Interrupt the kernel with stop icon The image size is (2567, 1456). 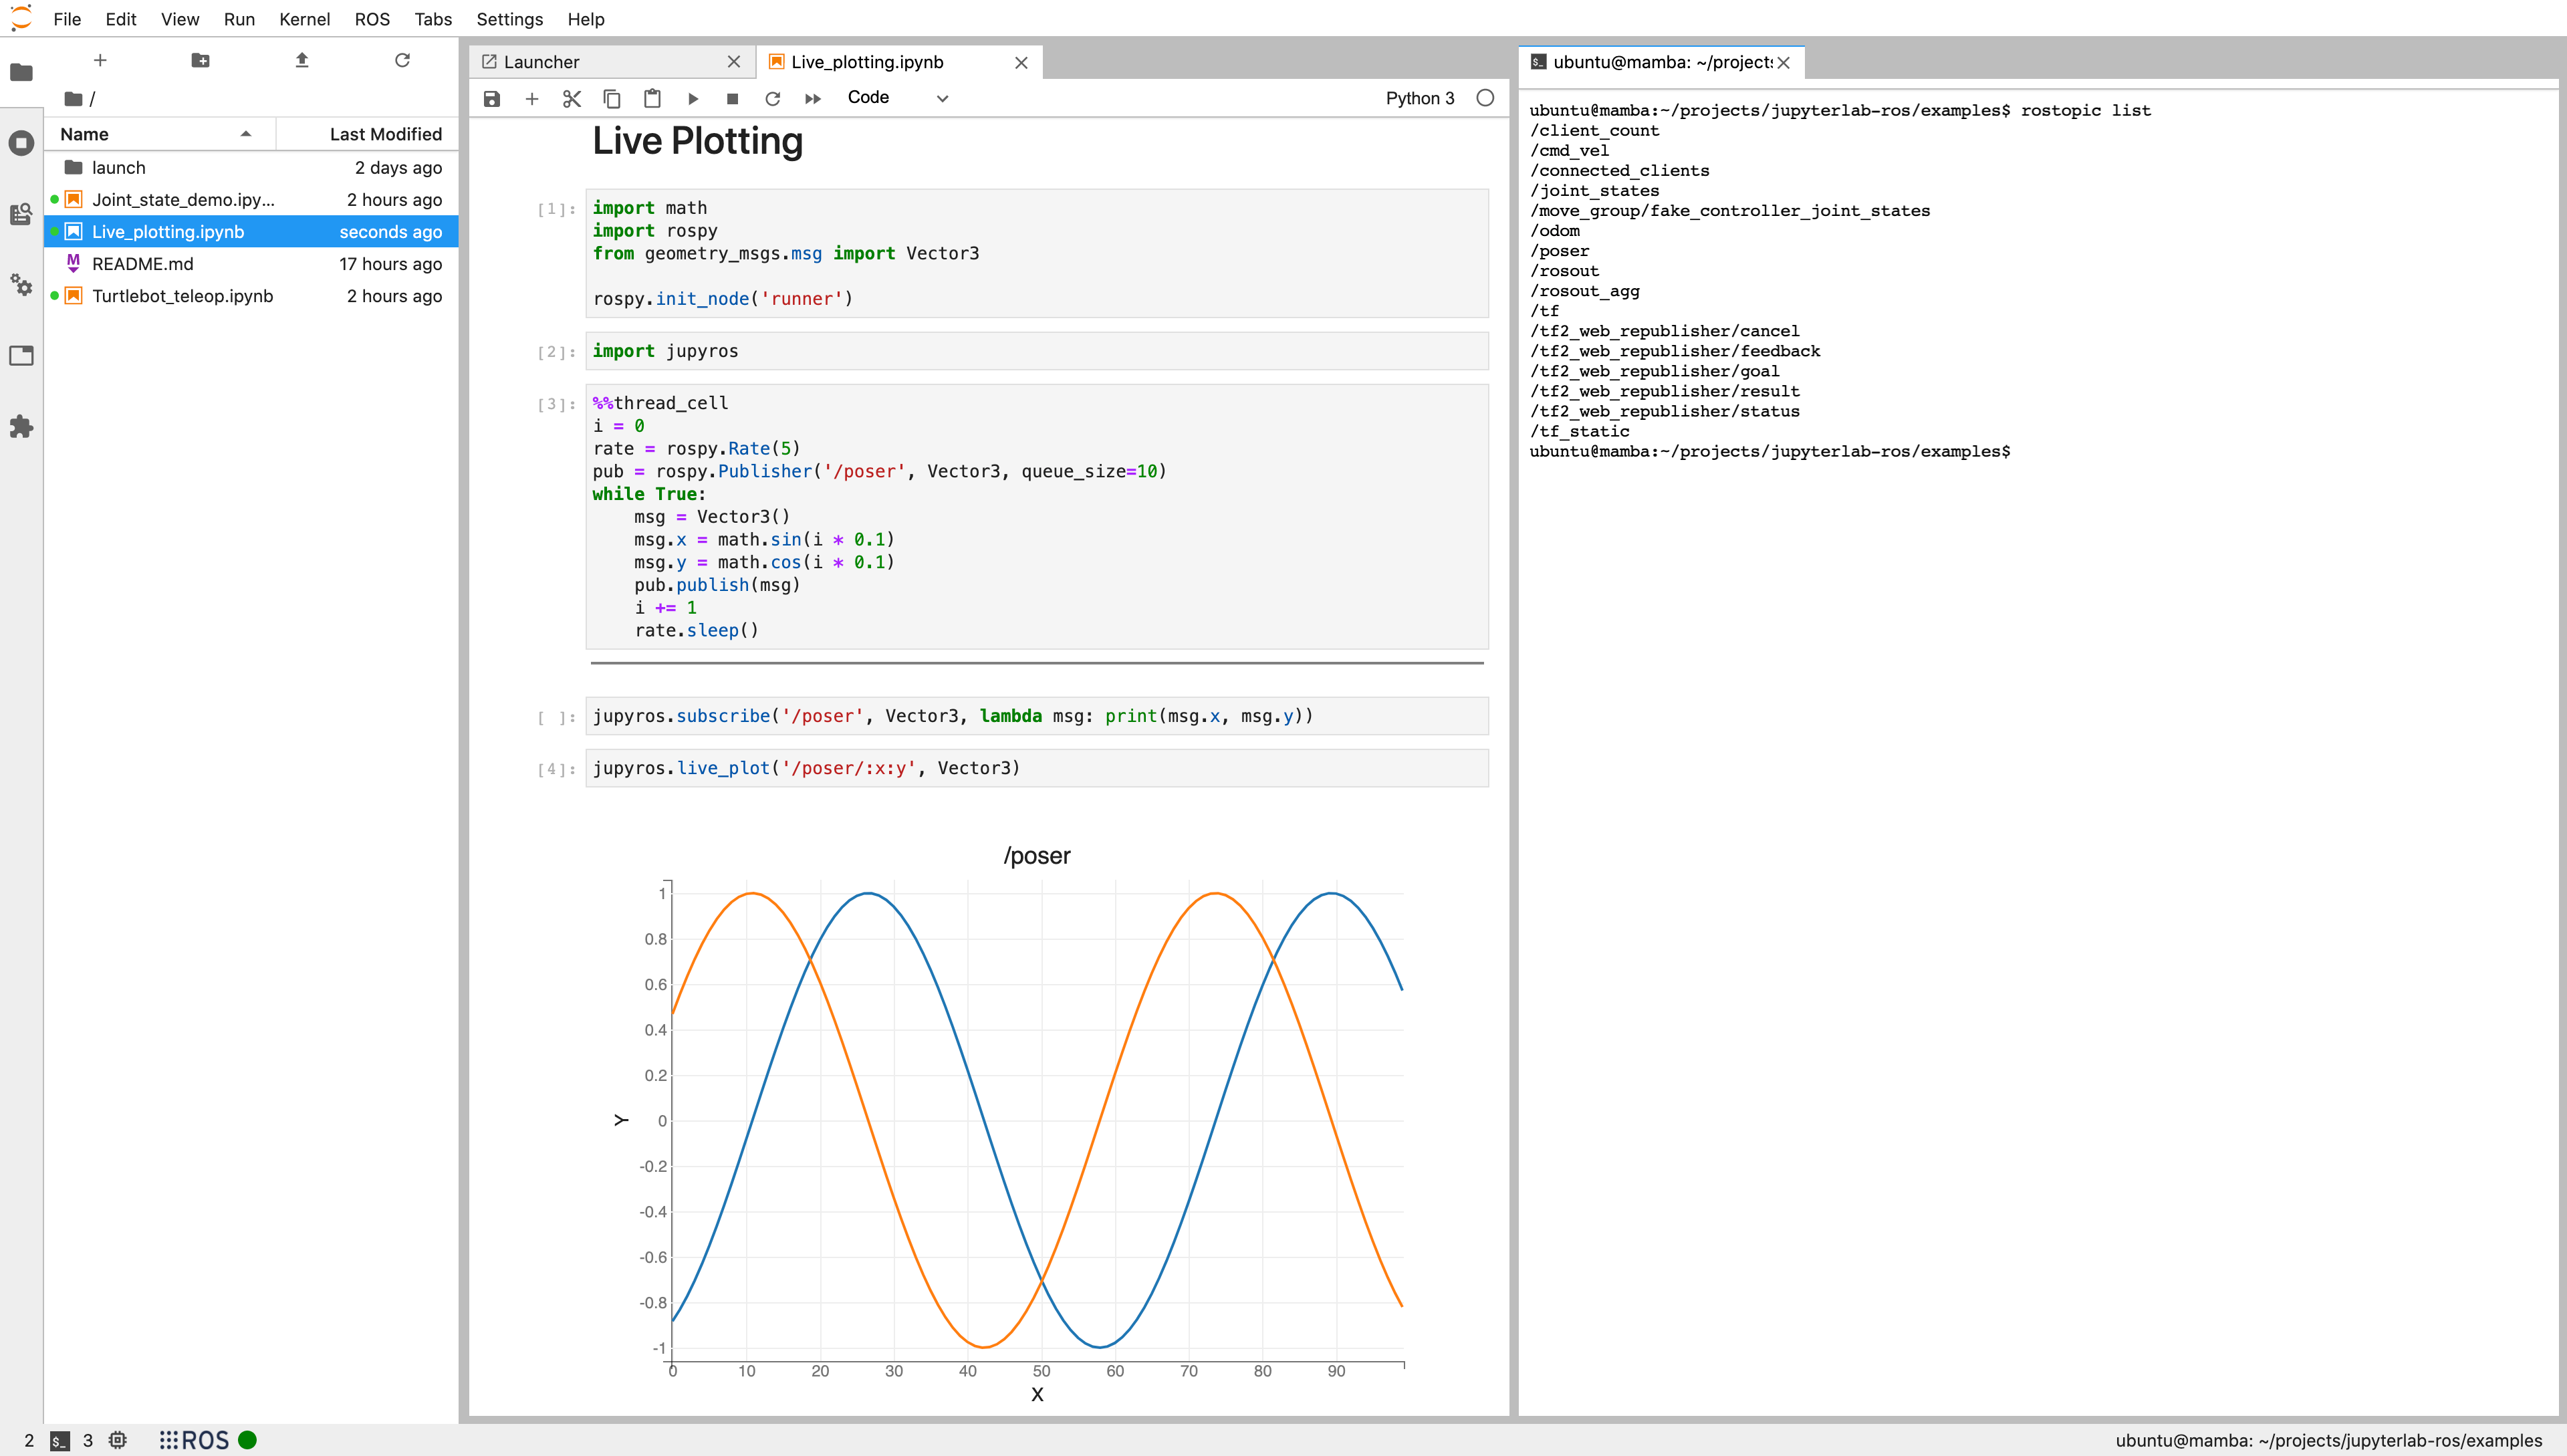732,98
